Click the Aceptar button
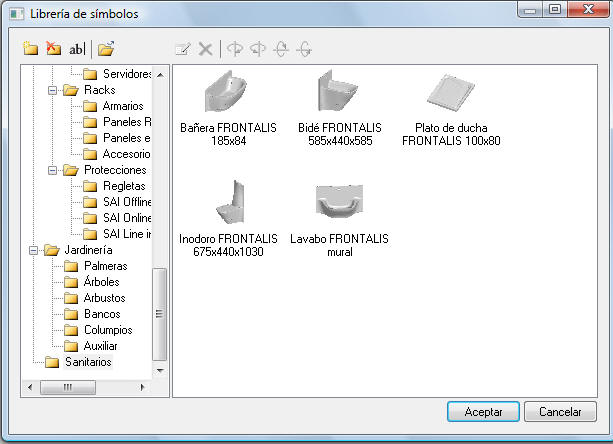This screenshot has width=613, height=444. (483, 412)
